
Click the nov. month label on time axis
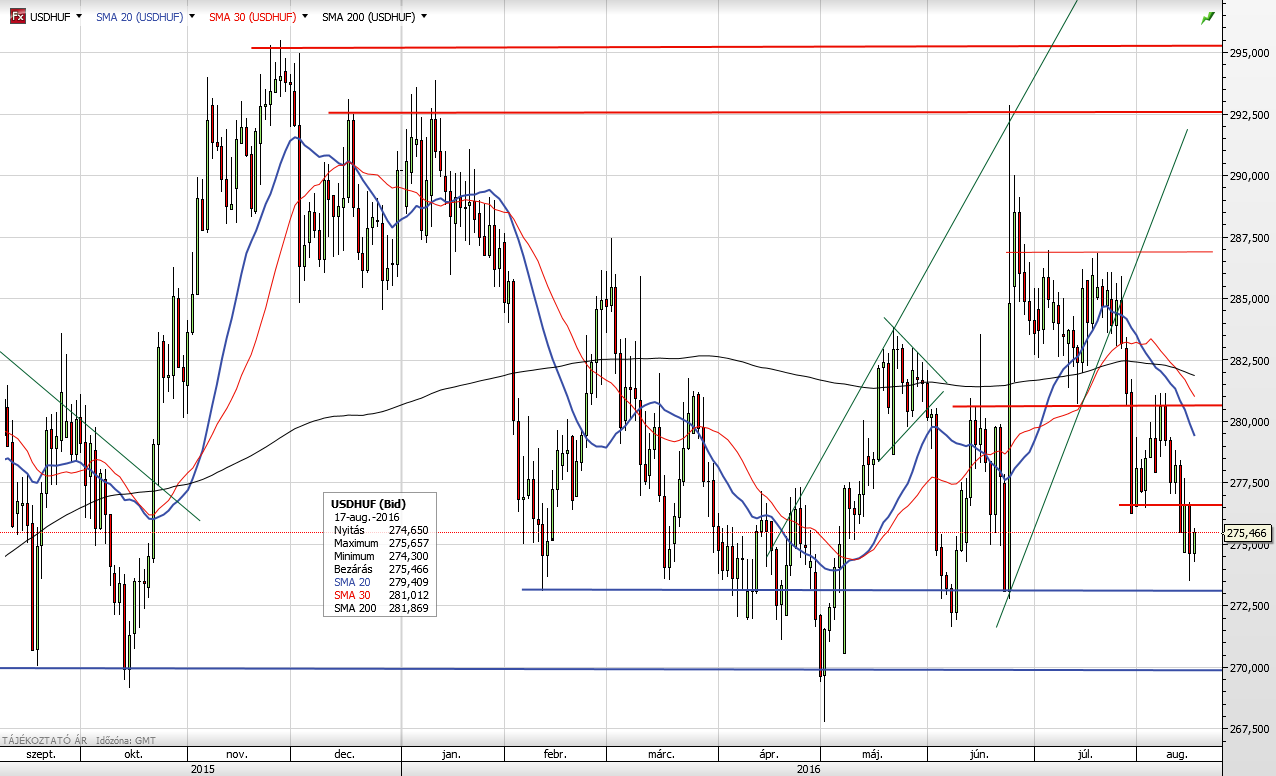click(237, 754)
